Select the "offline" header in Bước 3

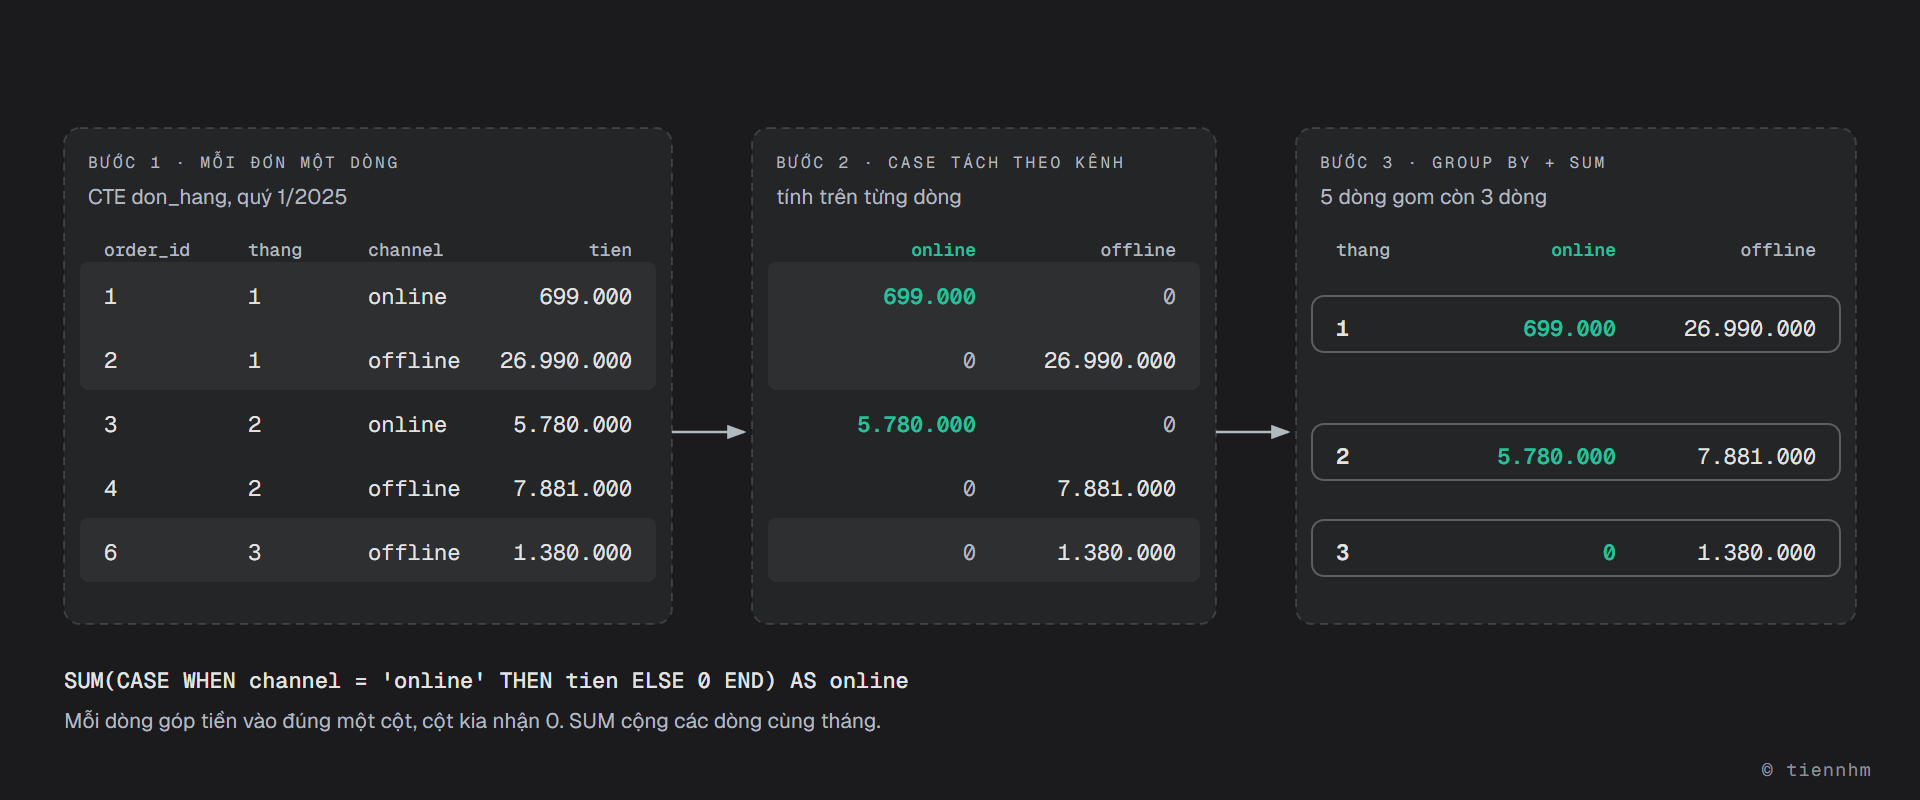[x=1778, y=250]
